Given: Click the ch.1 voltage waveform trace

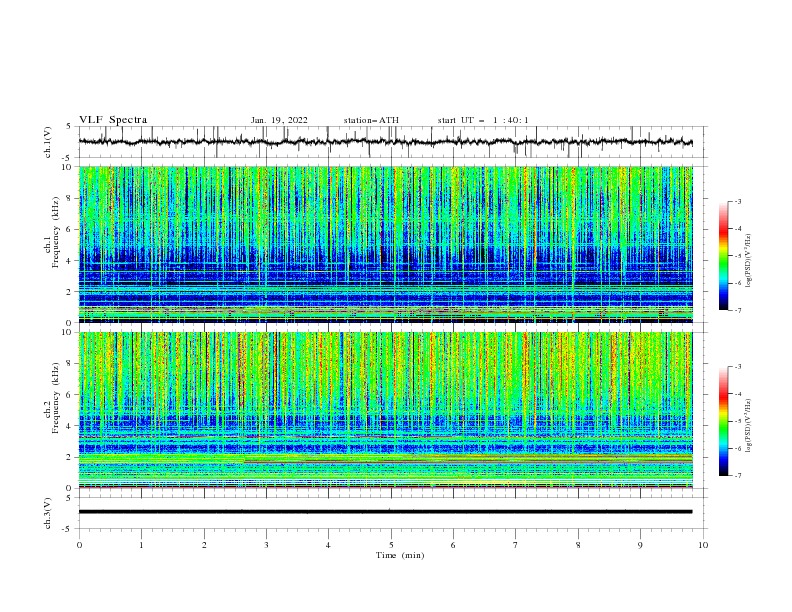Looking at the screenshot, I should point(385,142).
